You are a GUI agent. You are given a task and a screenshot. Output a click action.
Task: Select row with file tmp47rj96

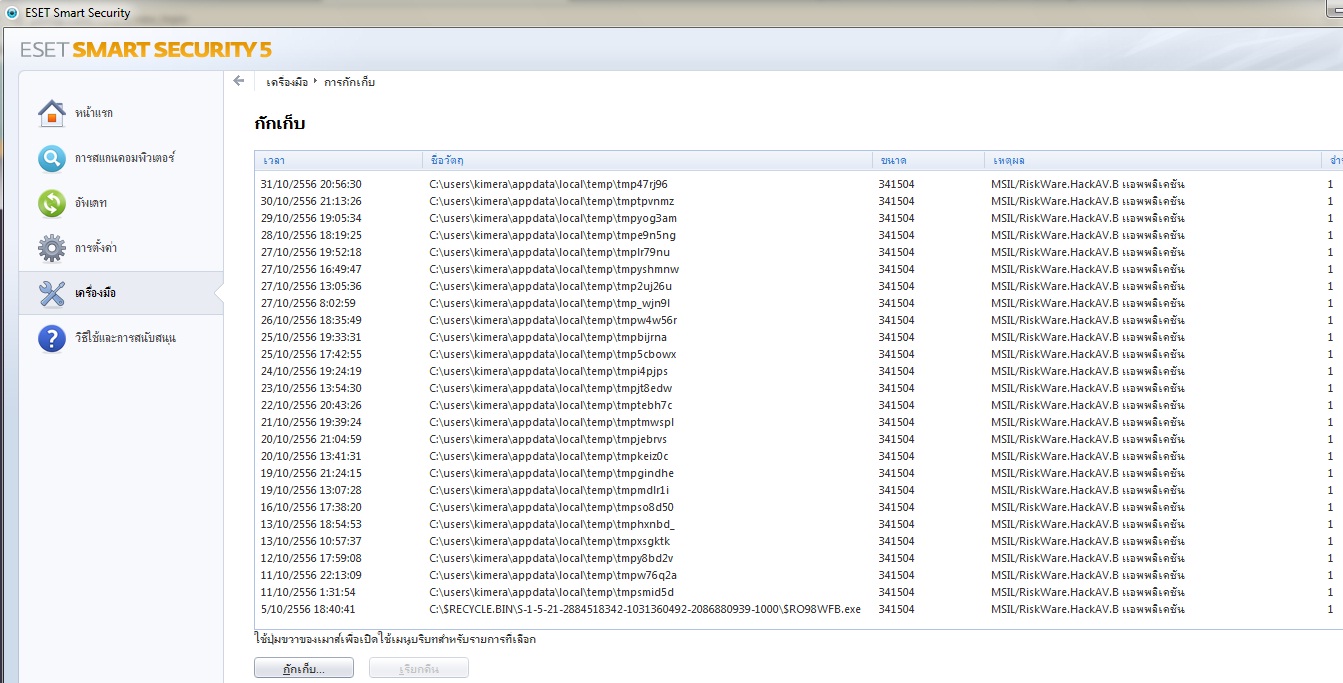click(x=798, y=184)
